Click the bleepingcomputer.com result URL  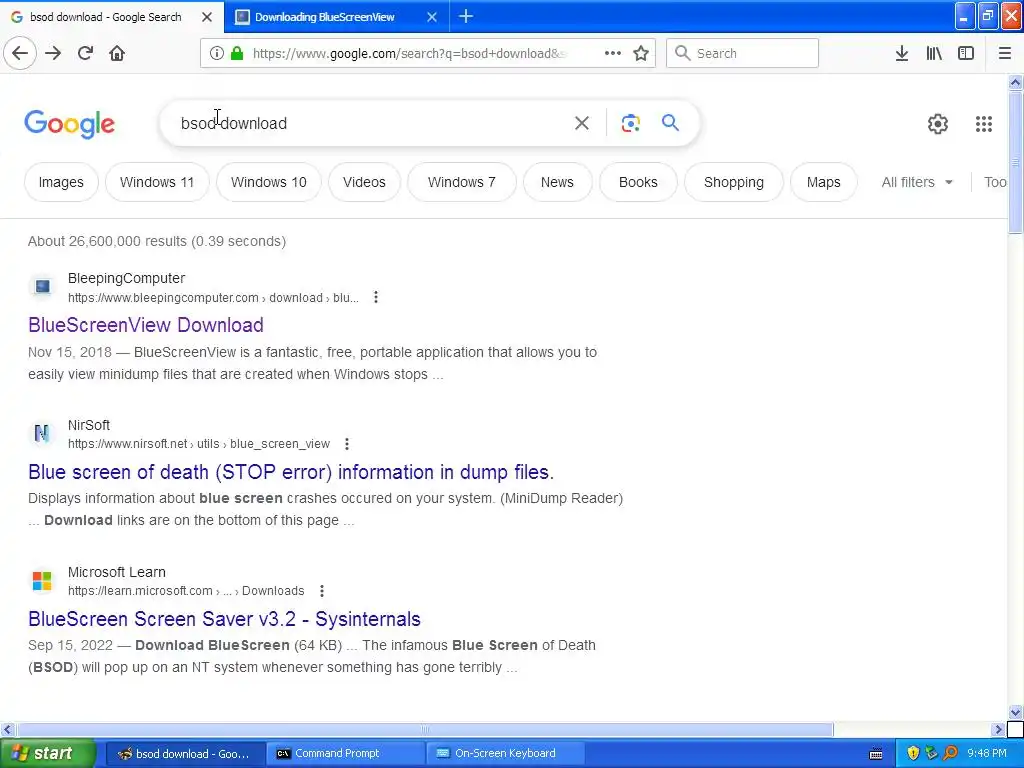(x=213, y=298)
